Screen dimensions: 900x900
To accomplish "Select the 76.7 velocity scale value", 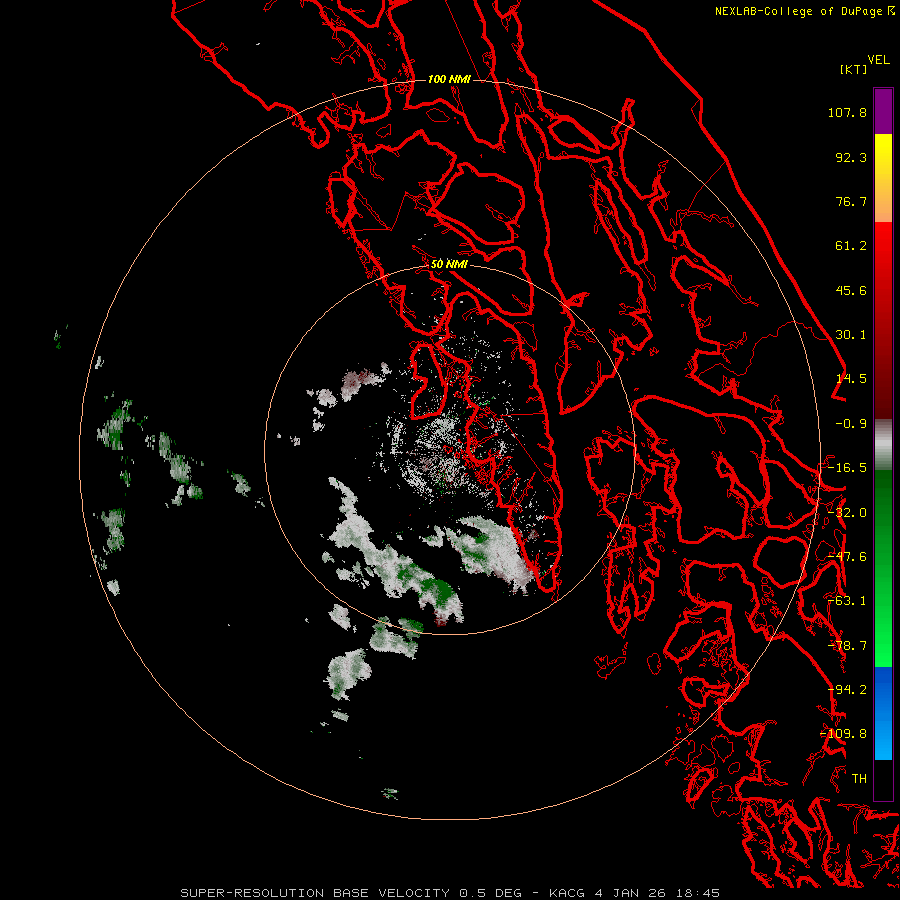I will [851, 201].
